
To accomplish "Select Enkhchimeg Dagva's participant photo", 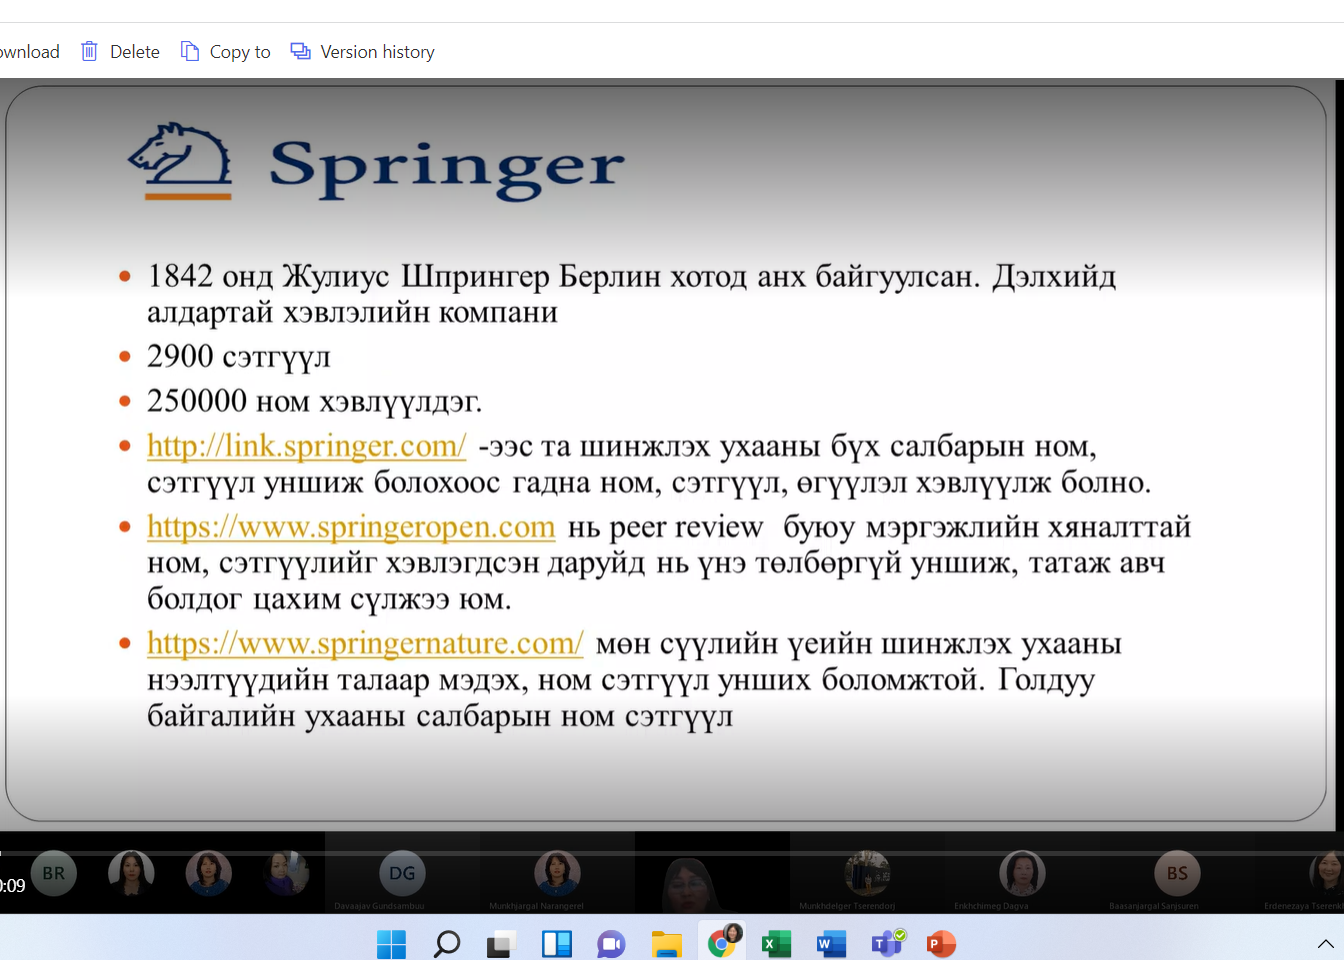I will pos(1022,873).
